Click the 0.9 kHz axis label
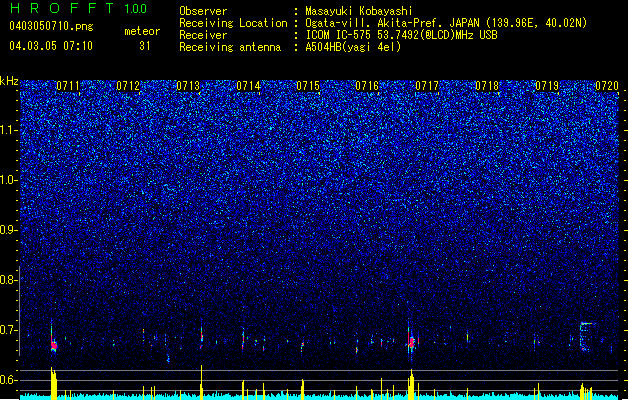Viewport: 629px width, 400px height. pos(9,230)
